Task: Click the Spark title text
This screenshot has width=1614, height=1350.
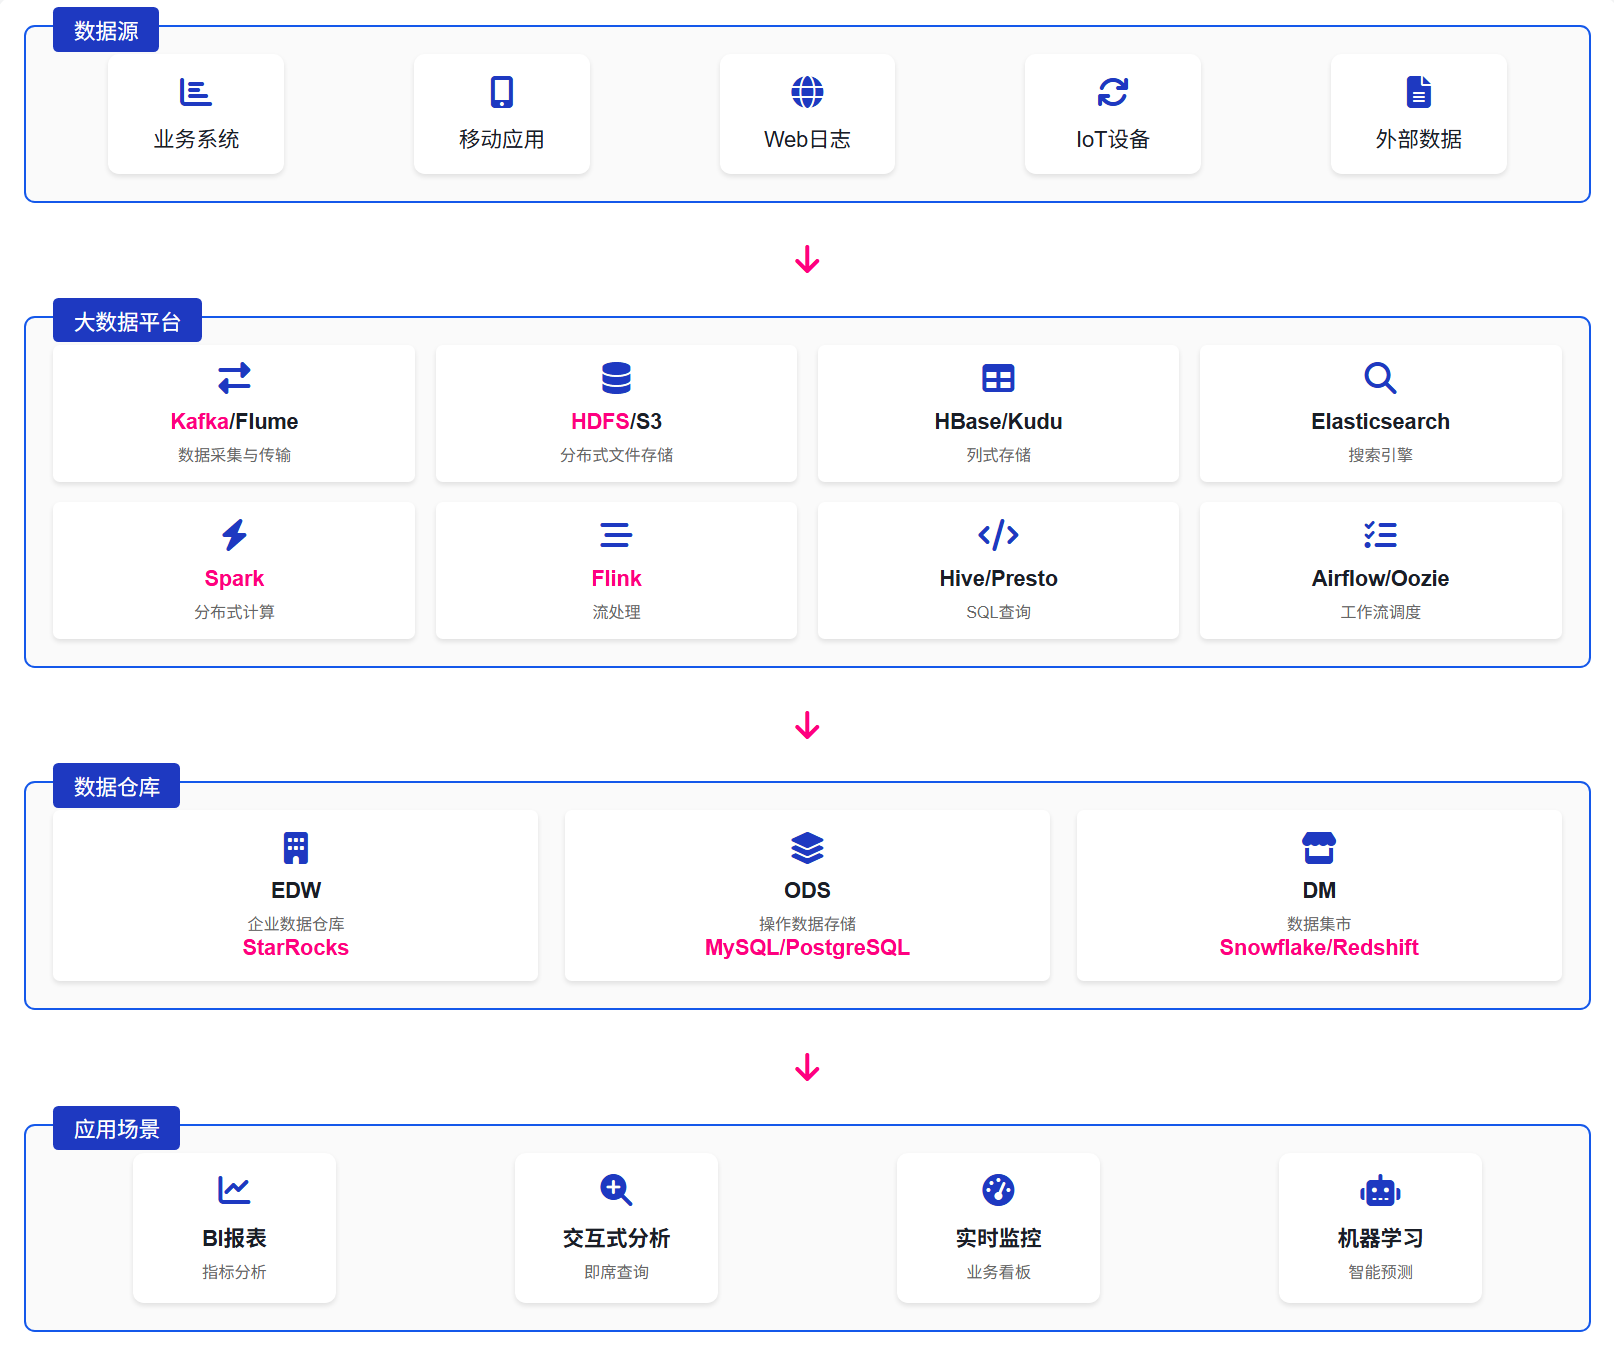Action: [234, 579]
